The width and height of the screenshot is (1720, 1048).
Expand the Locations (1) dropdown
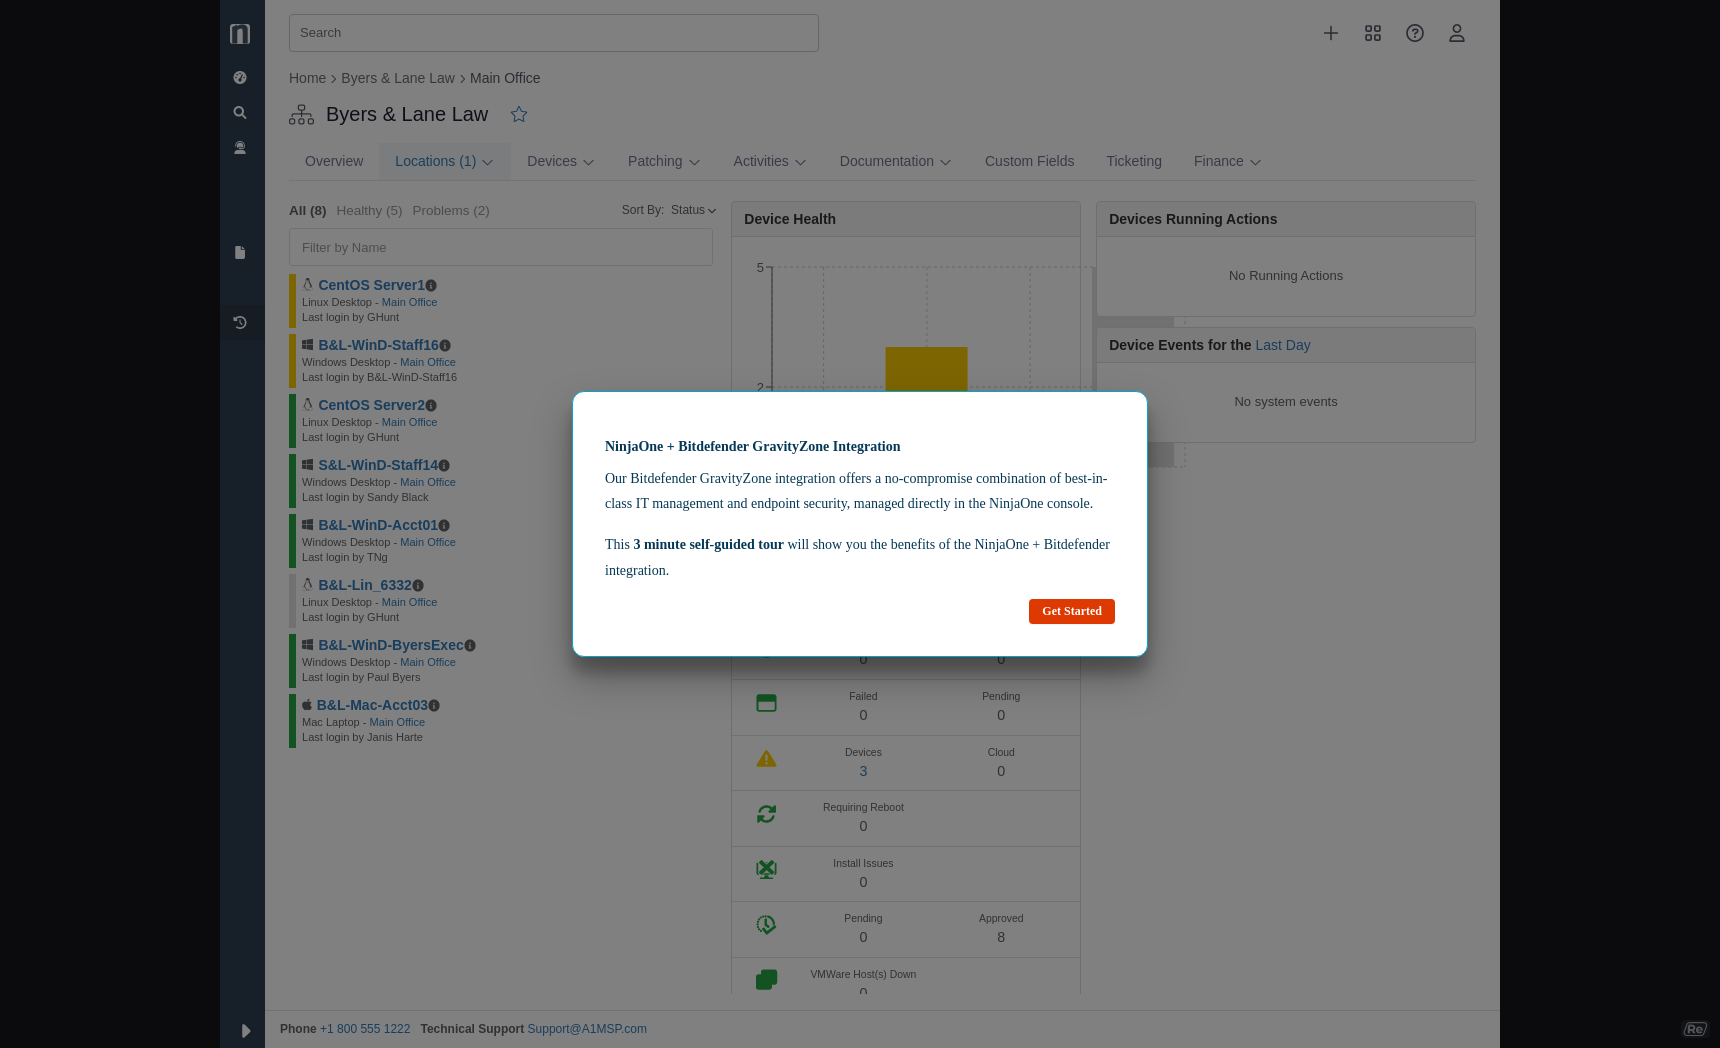click(x=444, y=161)
